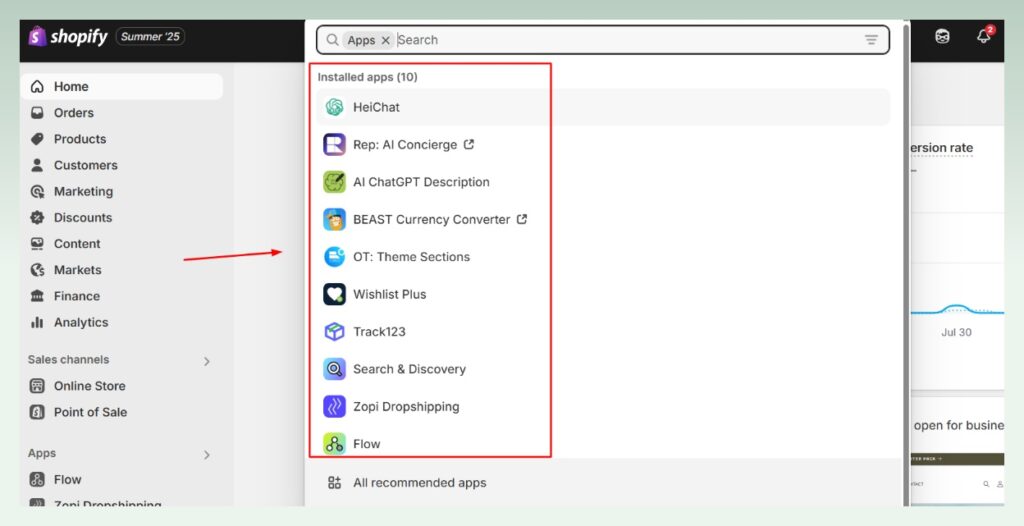The height and width of the screenshot is (526, 1024).
Task: Click Zopi Dropshipping icon in results list
Action: (x=334, y=406)
